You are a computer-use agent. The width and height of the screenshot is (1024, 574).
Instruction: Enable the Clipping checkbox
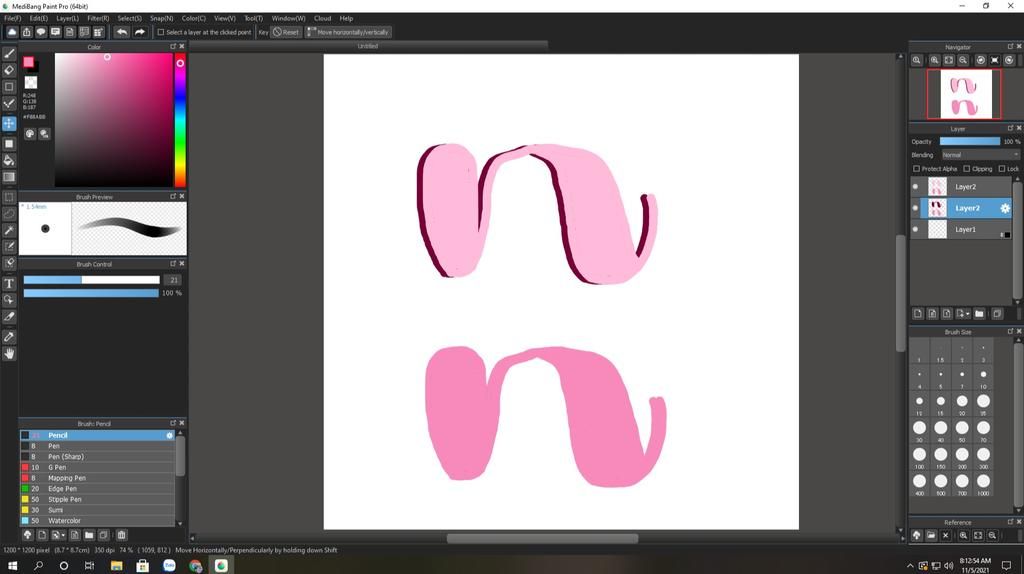click(x=967, y=168)
